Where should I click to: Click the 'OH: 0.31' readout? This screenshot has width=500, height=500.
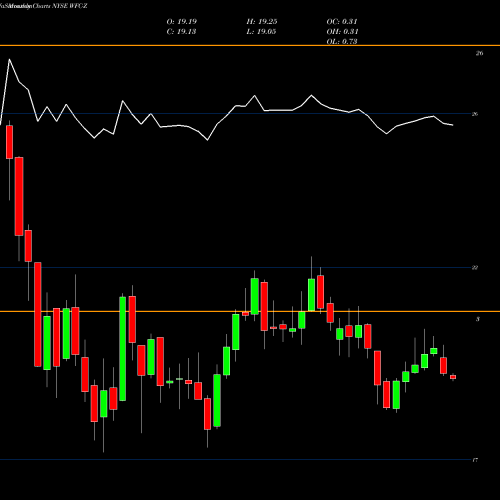point(342,32)
